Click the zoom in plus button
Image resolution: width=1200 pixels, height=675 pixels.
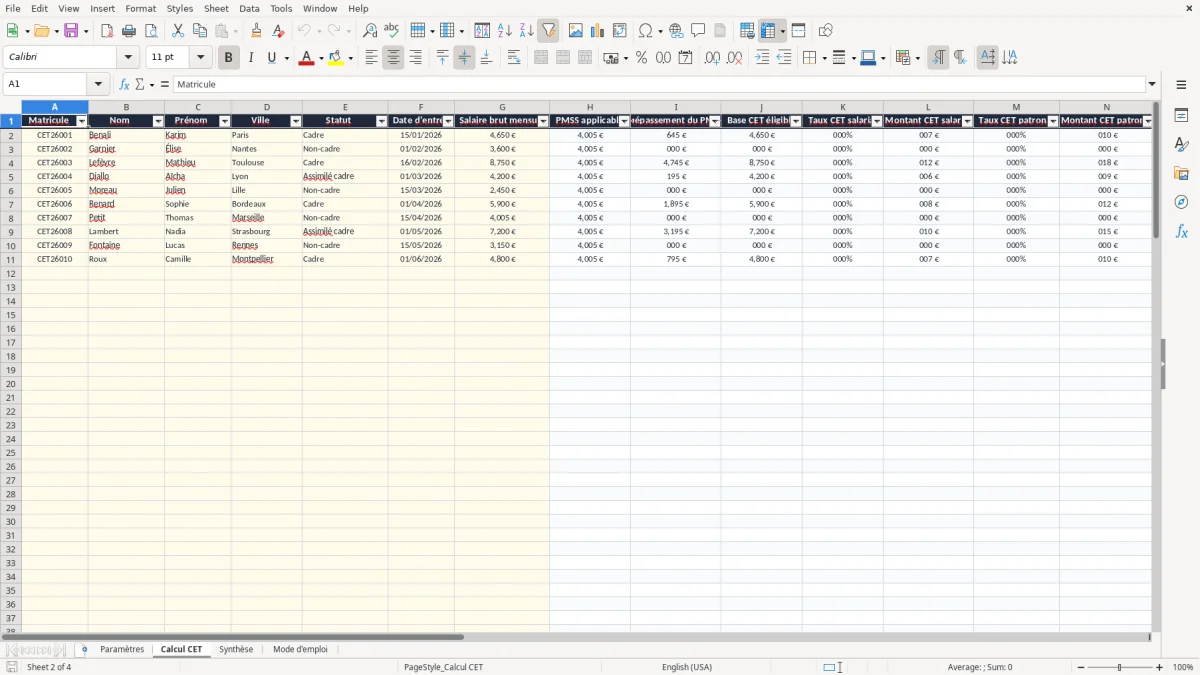(x=1159, y=667)
